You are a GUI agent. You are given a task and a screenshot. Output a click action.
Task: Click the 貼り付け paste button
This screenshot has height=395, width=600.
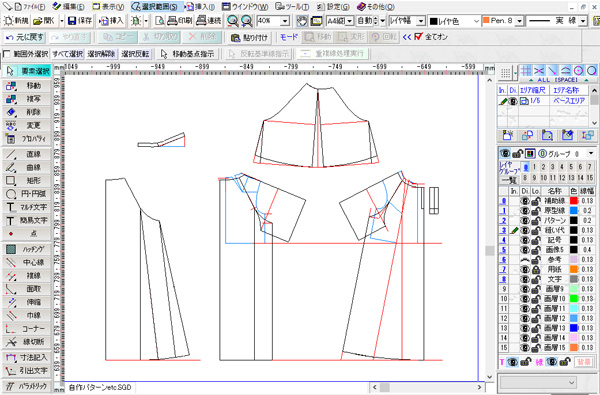[x=250, y=38]
